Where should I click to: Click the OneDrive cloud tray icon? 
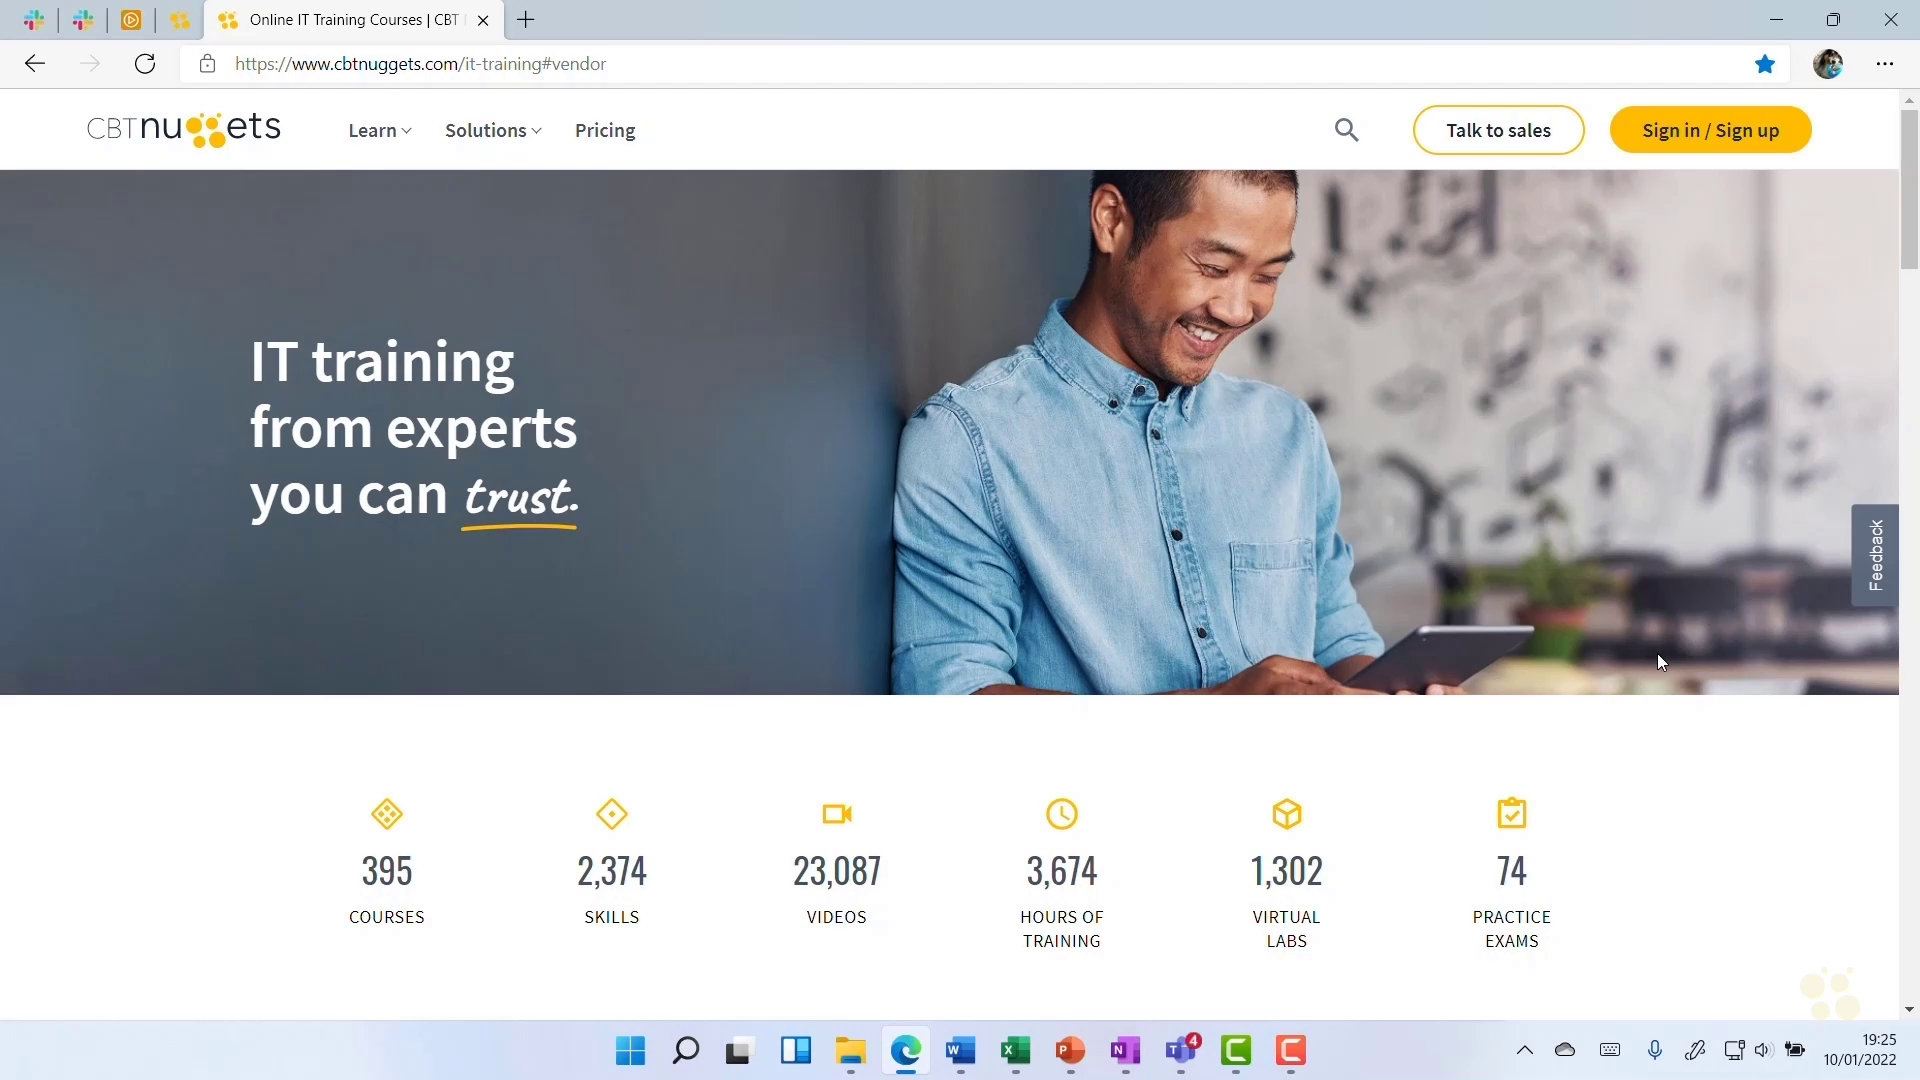tap(1565, 1050)
